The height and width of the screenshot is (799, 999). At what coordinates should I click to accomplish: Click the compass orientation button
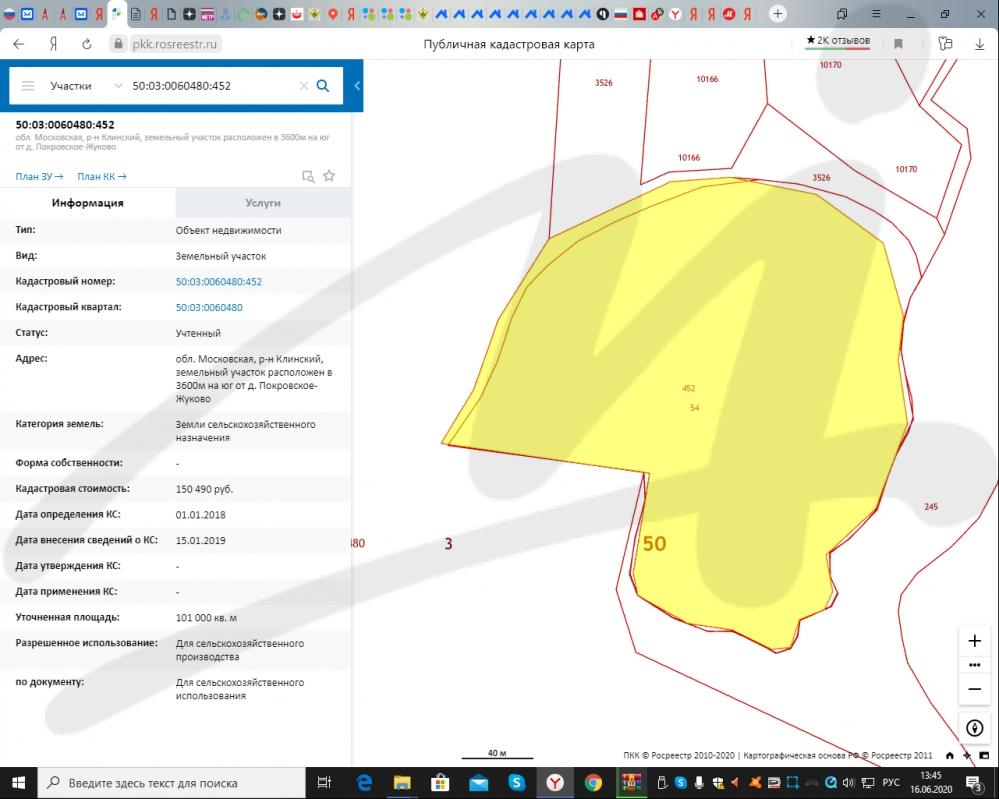[974, 728]
